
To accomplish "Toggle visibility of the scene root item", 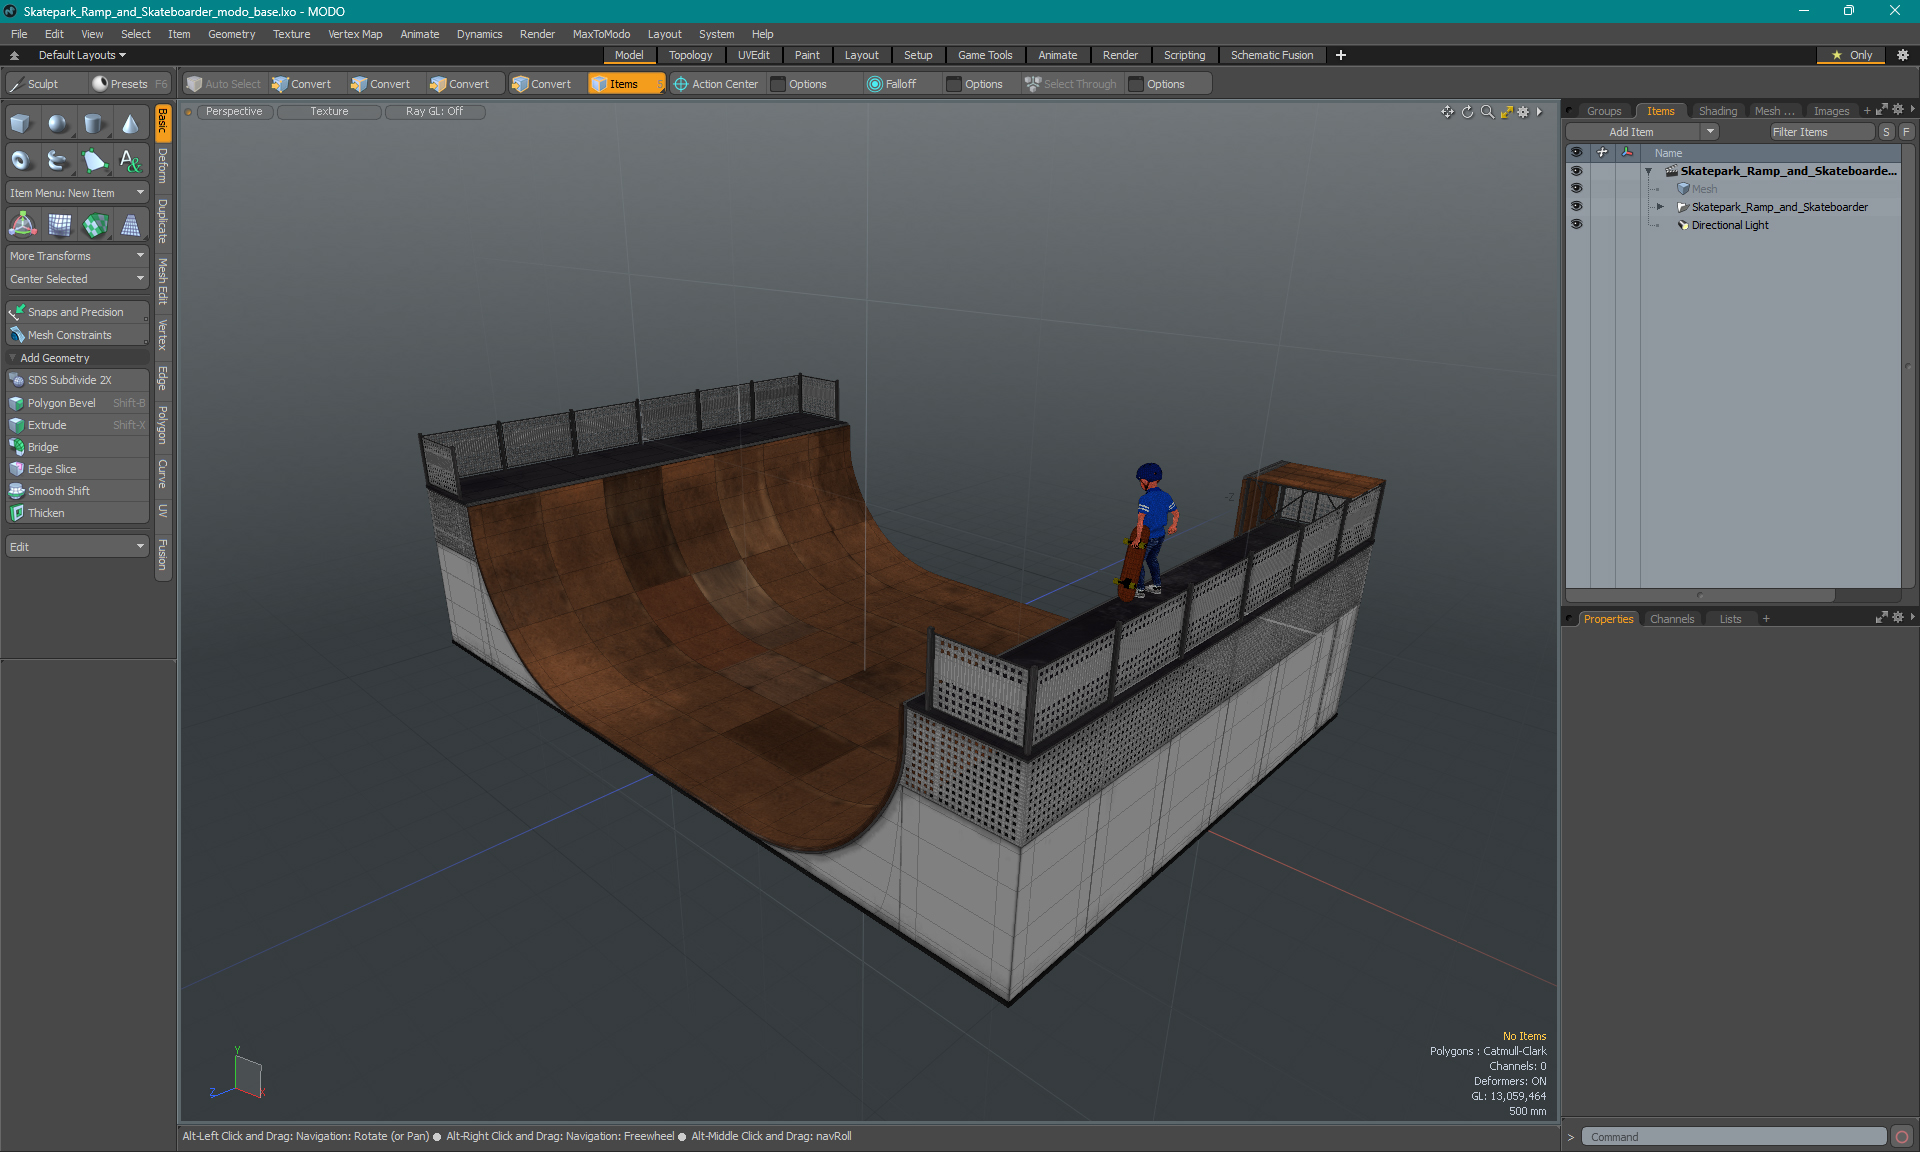I will (1576, 171).
